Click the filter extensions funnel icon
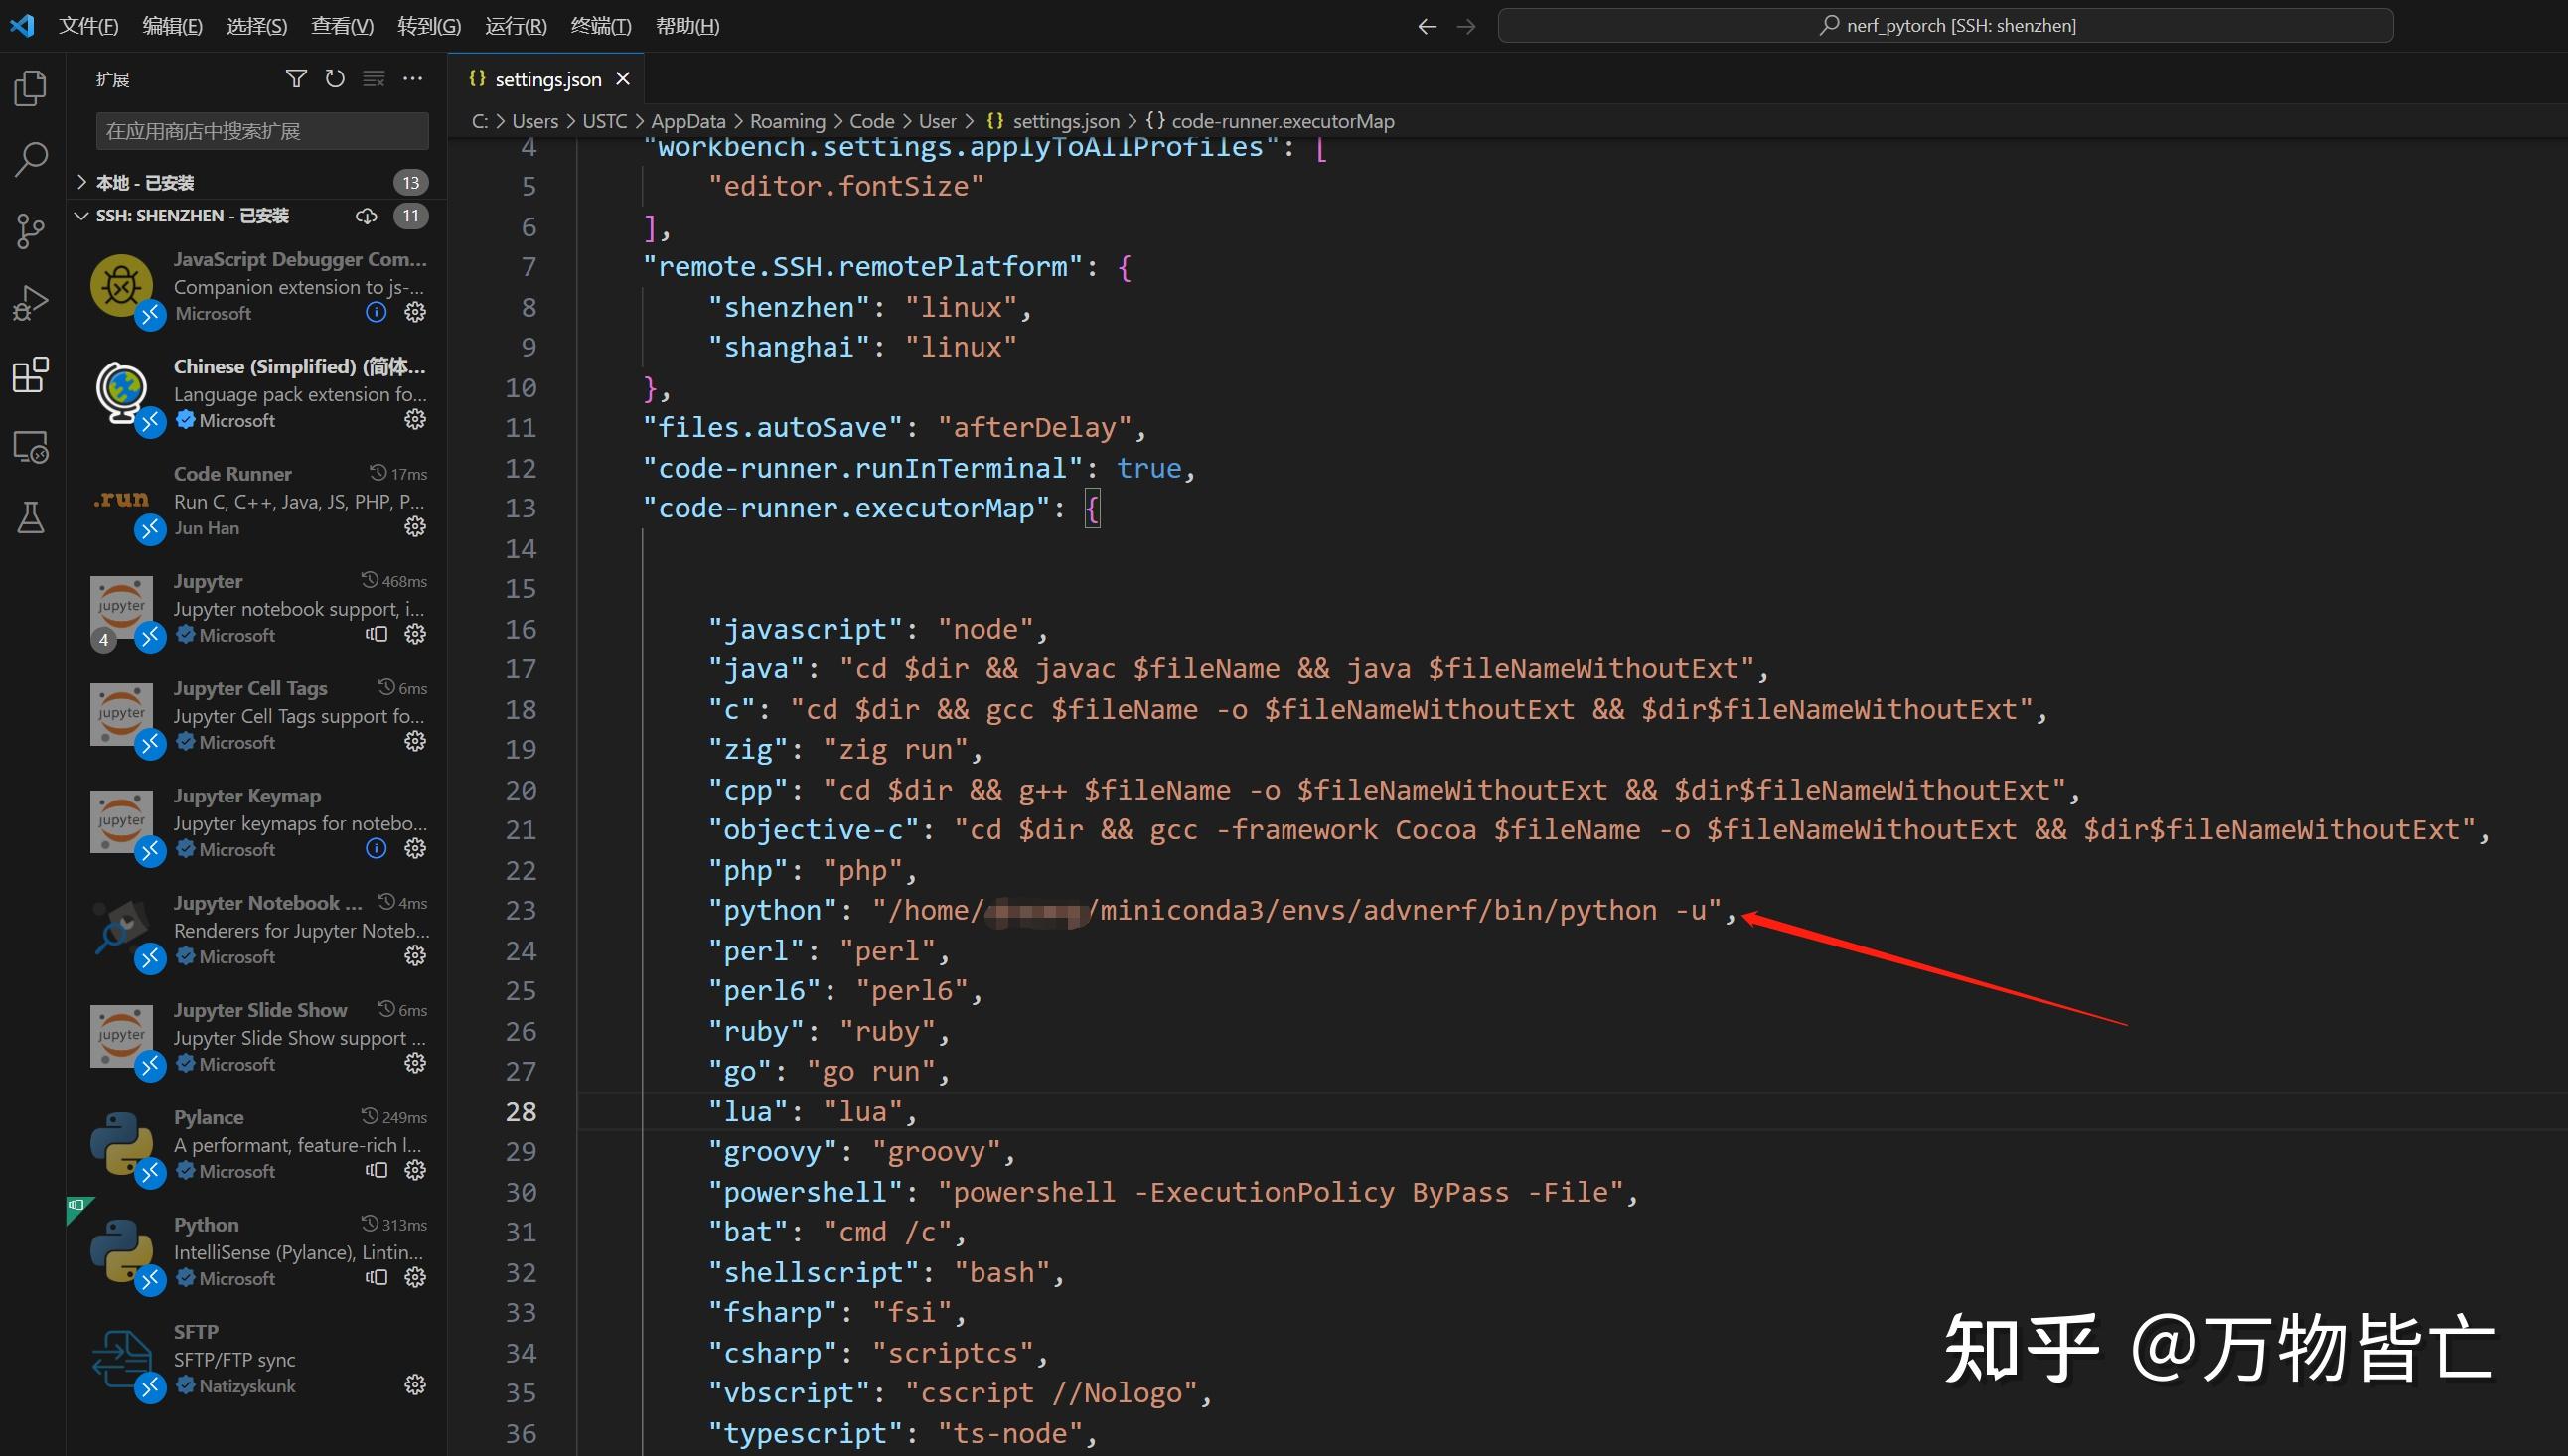 [x=296, y=78]
